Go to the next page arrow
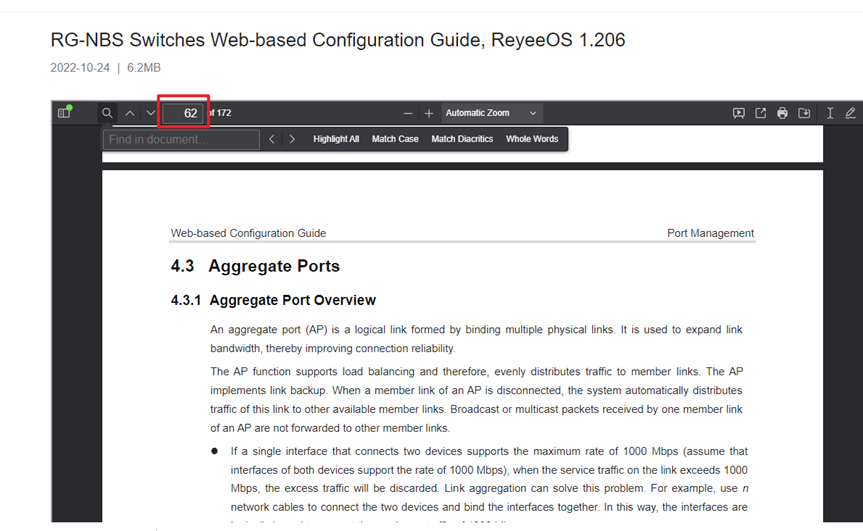 (x=151, y=113)
